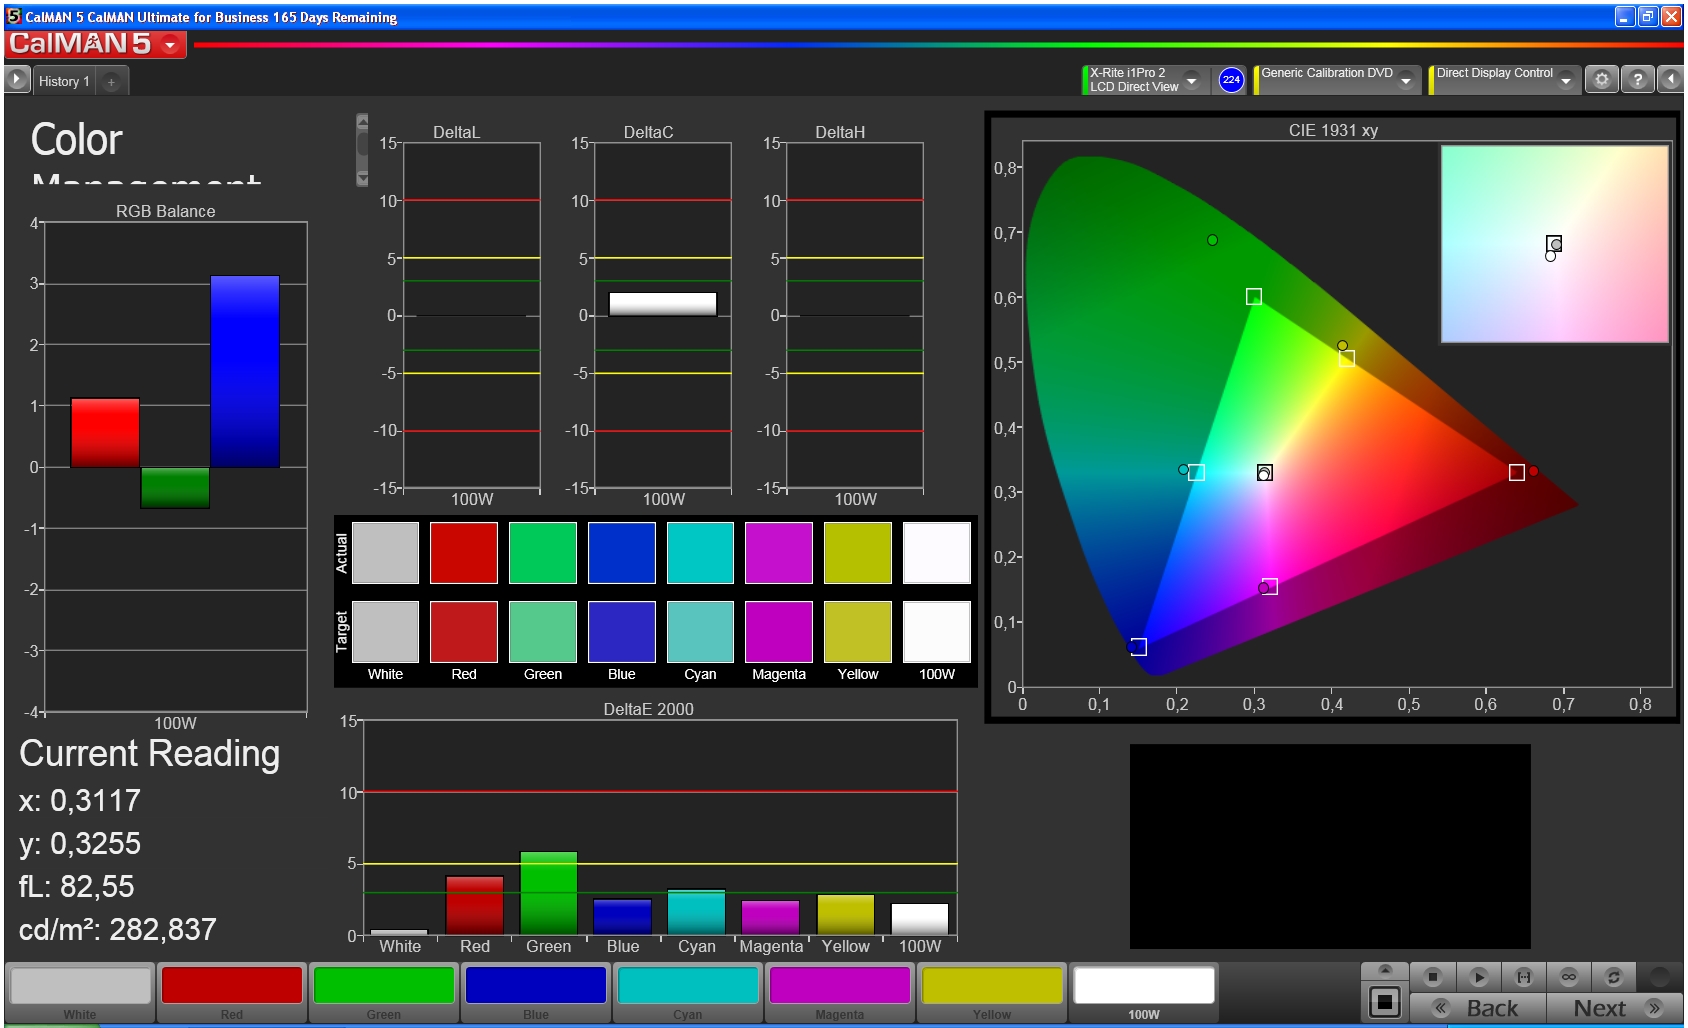Screen dimensions: 1688x1028
Task: Click the DeltaE 2000 chart title
Action: 648,709
